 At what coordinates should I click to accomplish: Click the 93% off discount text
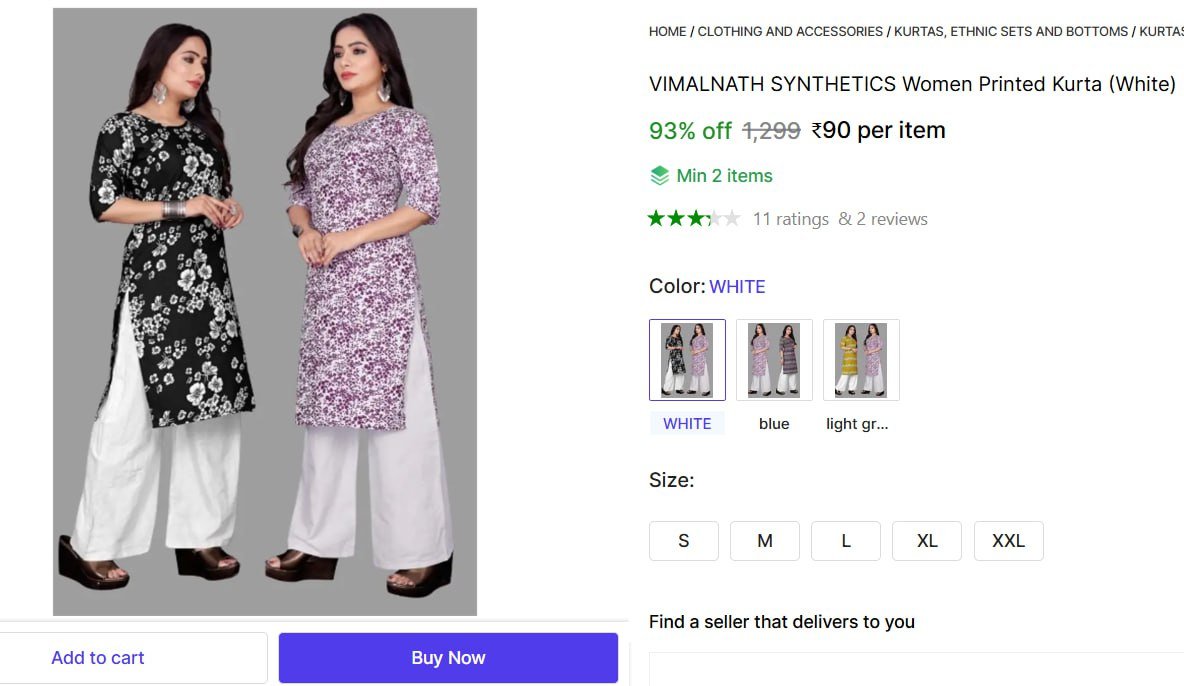(x=690, y=131)
